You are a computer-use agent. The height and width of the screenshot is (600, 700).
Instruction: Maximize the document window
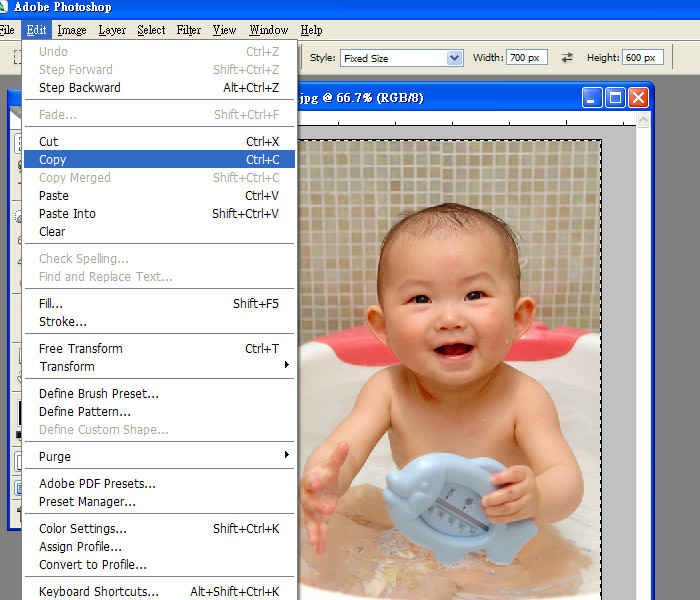click(615, 98)
